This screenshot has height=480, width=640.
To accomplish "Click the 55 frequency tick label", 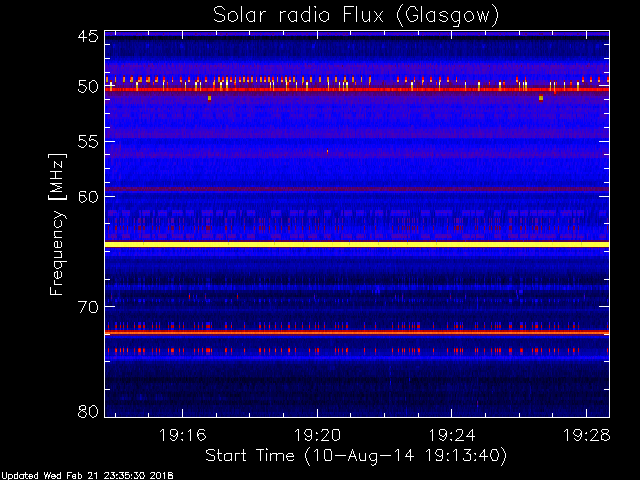I will click(x=88, y=142).
